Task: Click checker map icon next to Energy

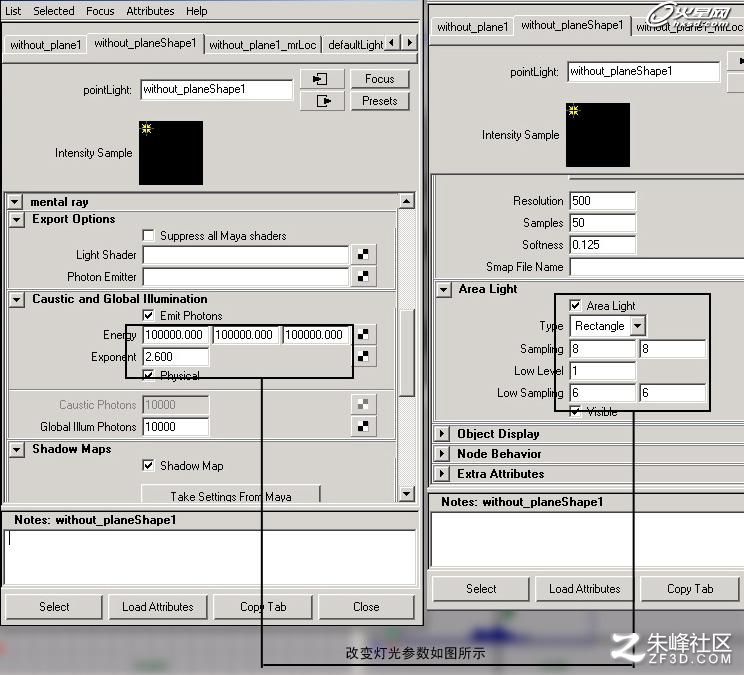Action: (x=363, y=334)
